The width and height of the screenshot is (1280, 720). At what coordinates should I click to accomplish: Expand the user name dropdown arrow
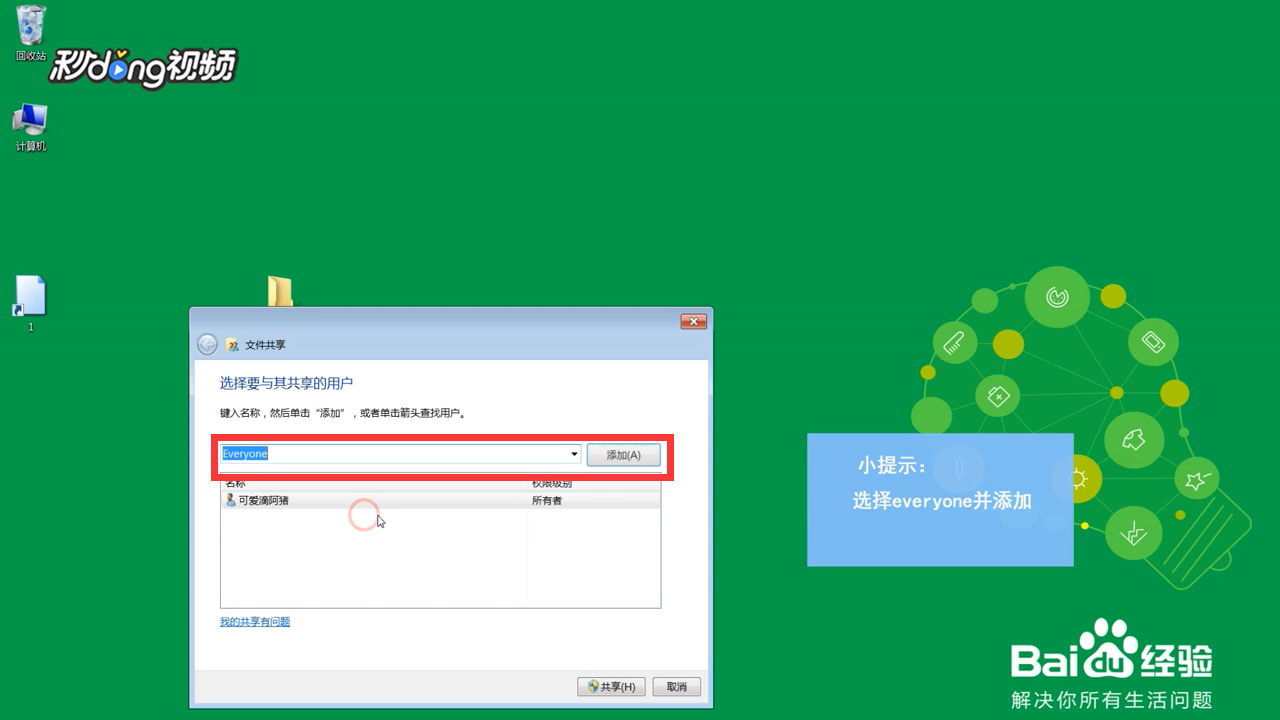point(574,454)
